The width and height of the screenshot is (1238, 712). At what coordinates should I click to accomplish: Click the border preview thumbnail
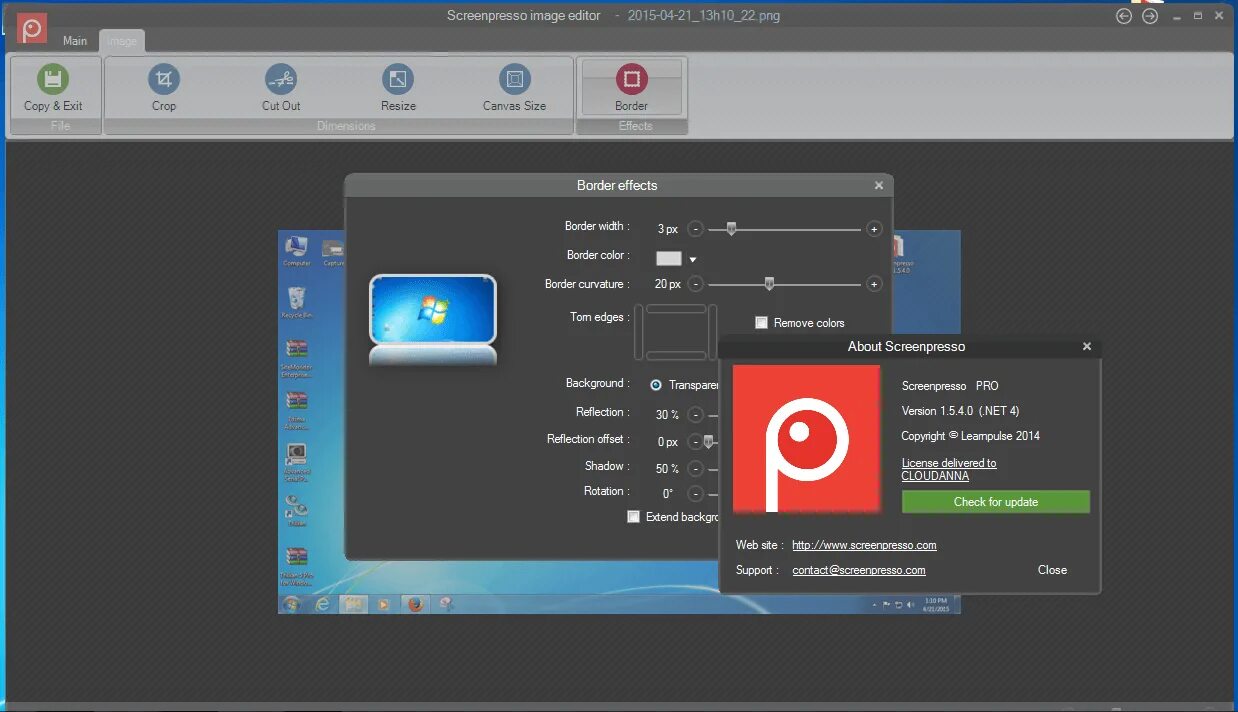[x=433, y=319]
